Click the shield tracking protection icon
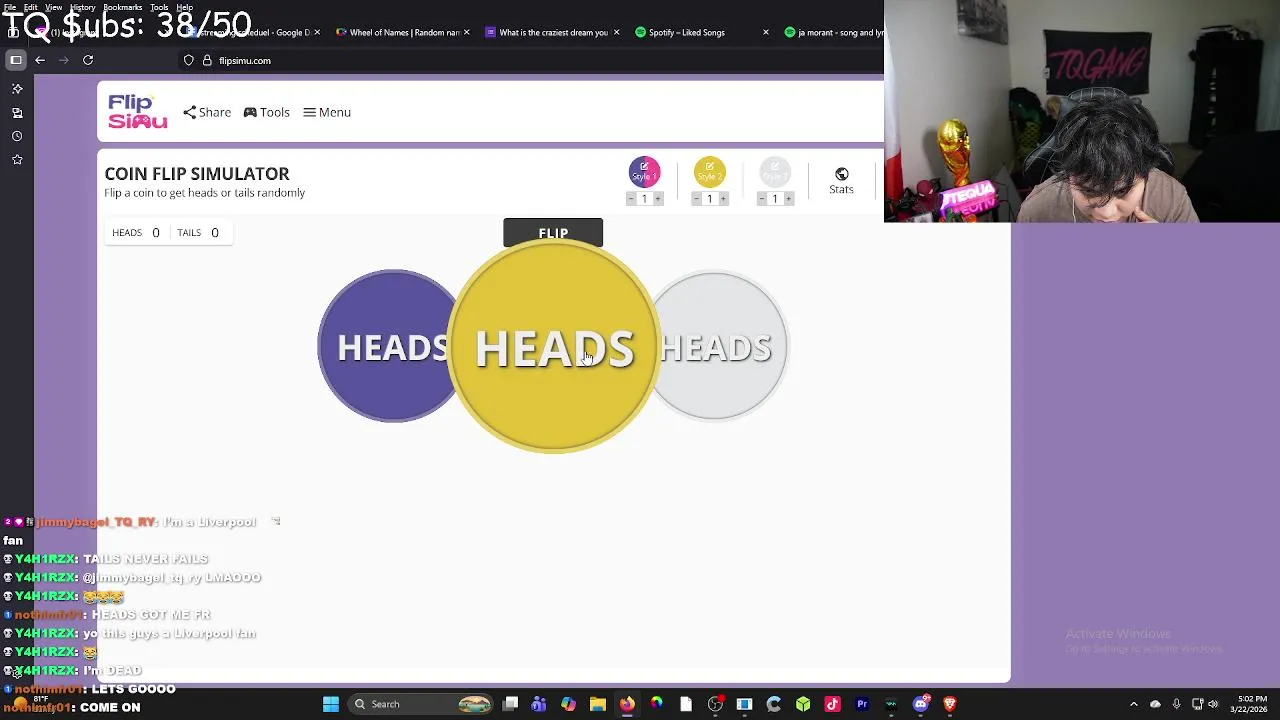 click(188, 60)
